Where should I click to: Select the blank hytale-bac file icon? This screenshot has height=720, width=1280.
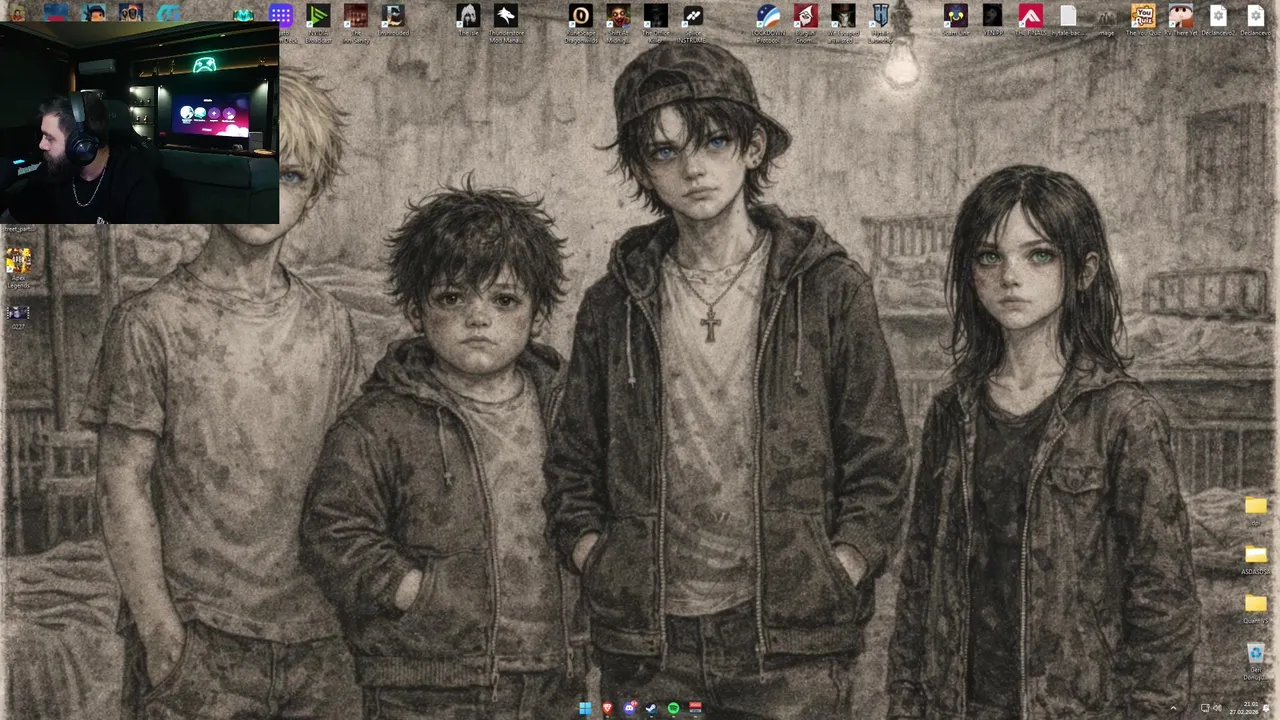coord(1068,20)
